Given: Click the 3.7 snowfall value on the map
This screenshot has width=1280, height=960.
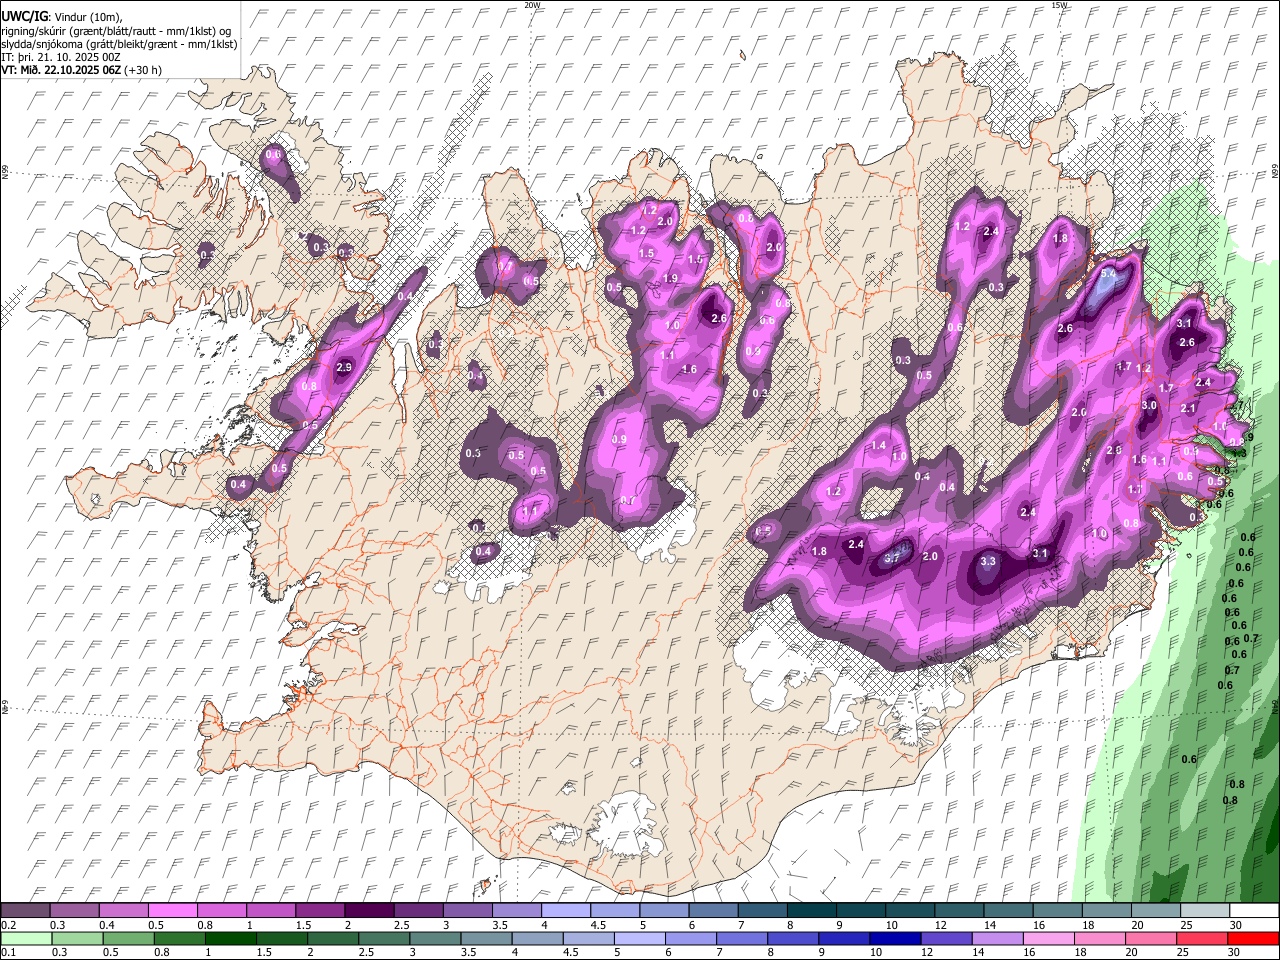Looking at the screenshot, I should coord(893,558).
